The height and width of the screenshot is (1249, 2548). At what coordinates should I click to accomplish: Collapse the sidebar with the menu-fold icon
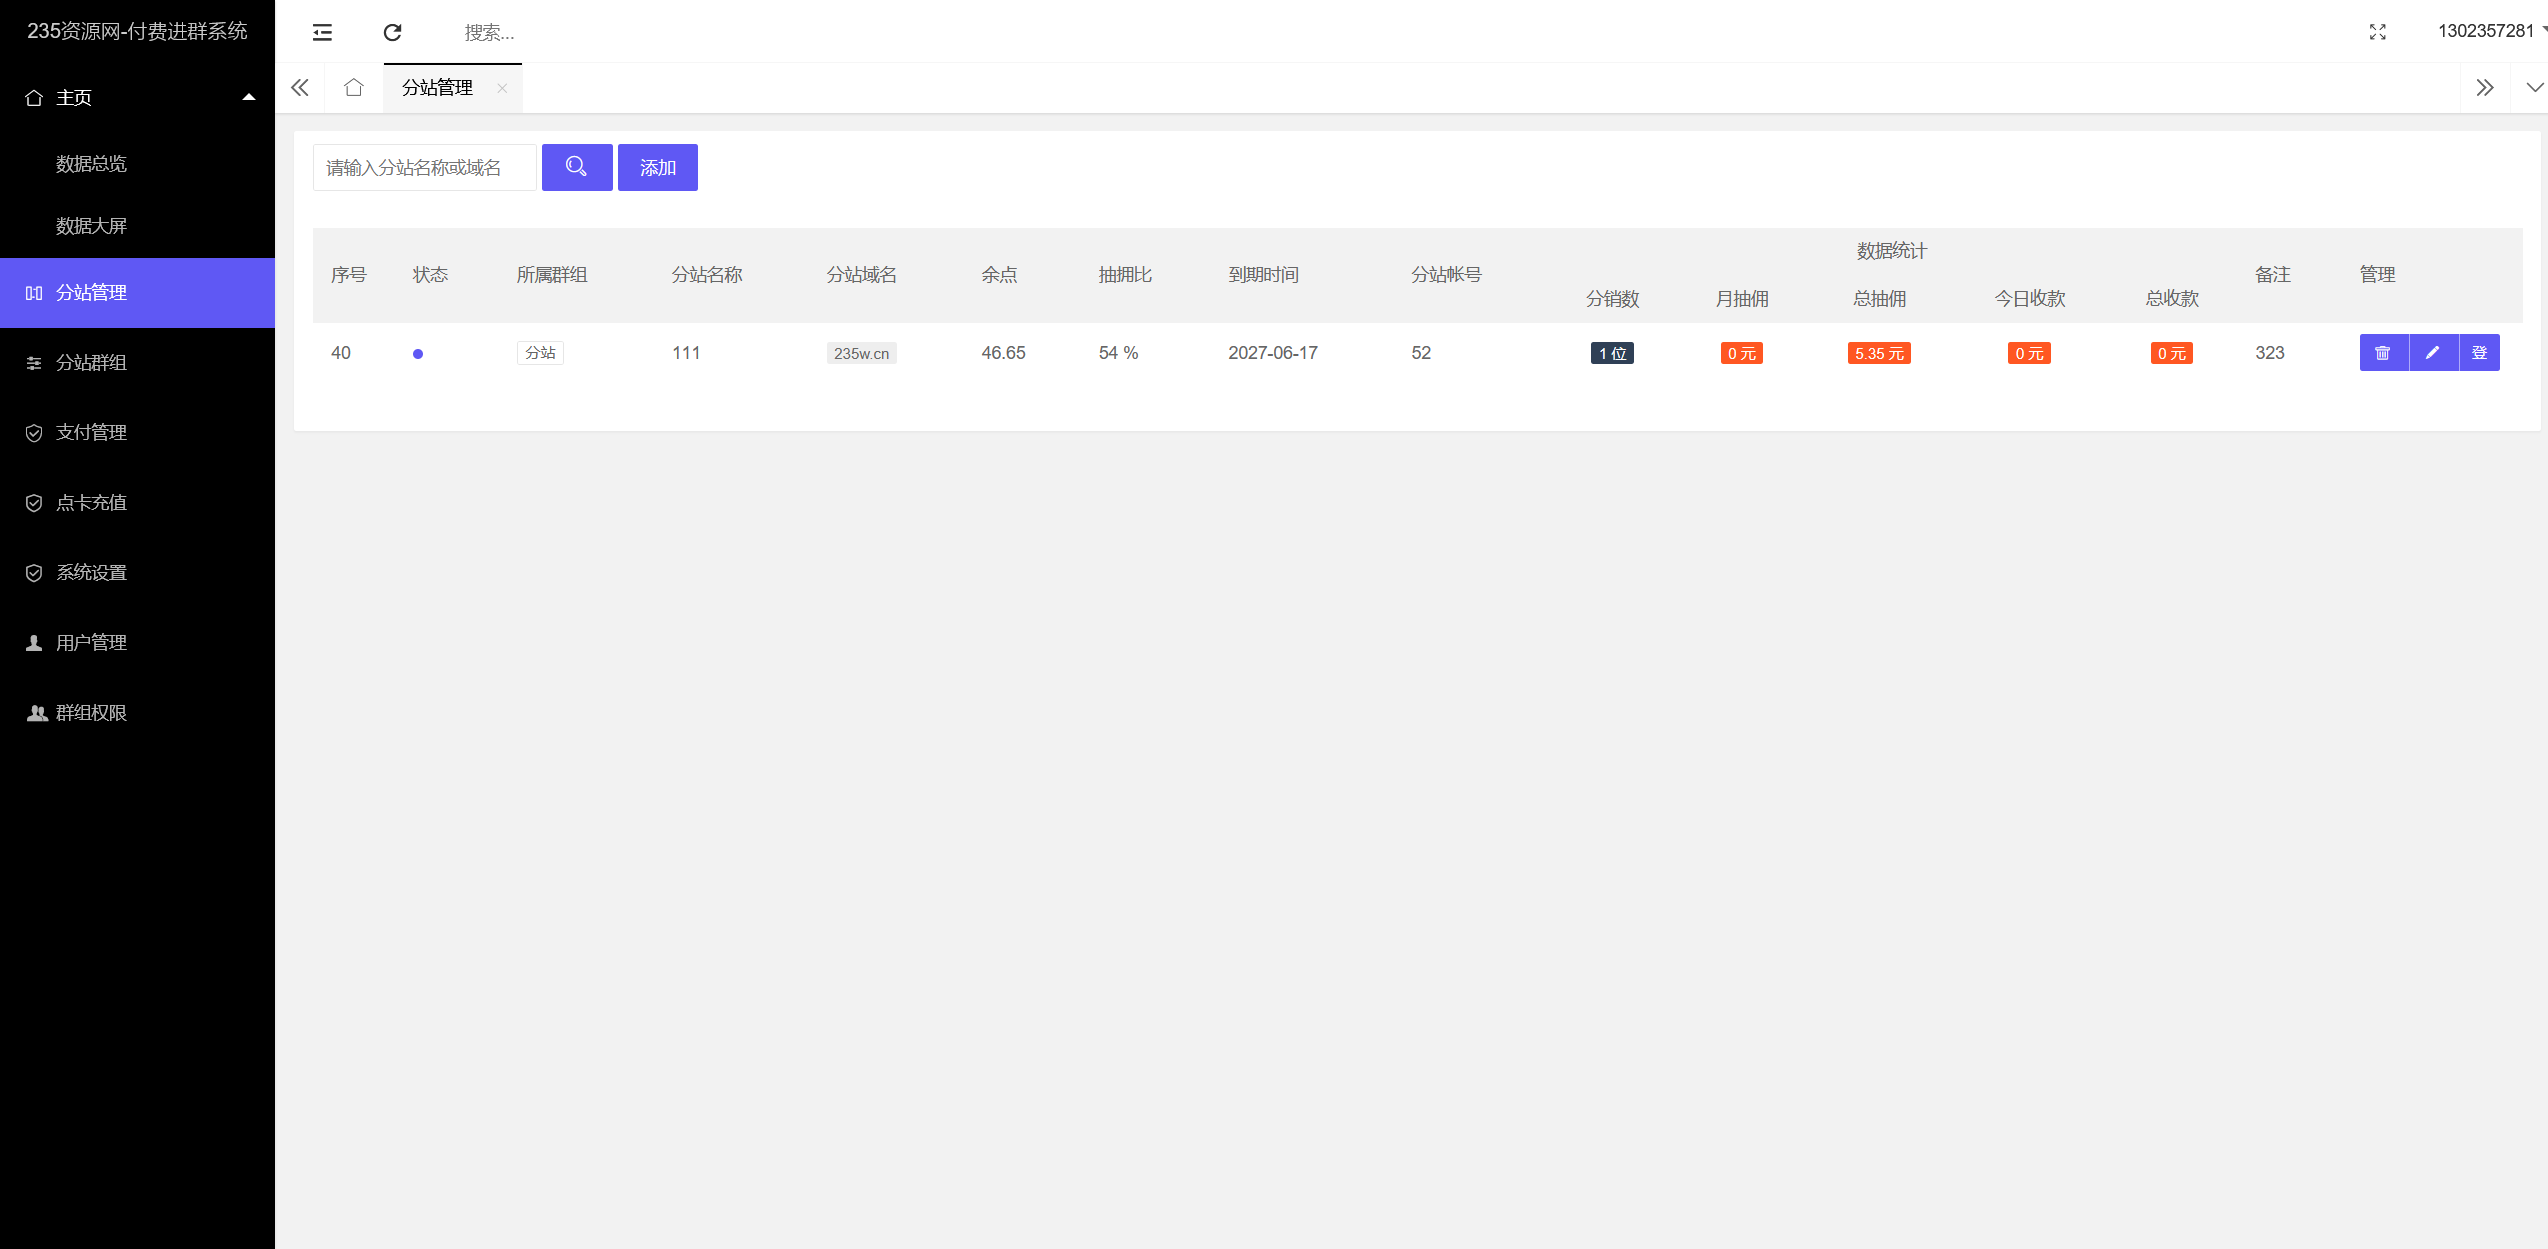tap(322, 32)
